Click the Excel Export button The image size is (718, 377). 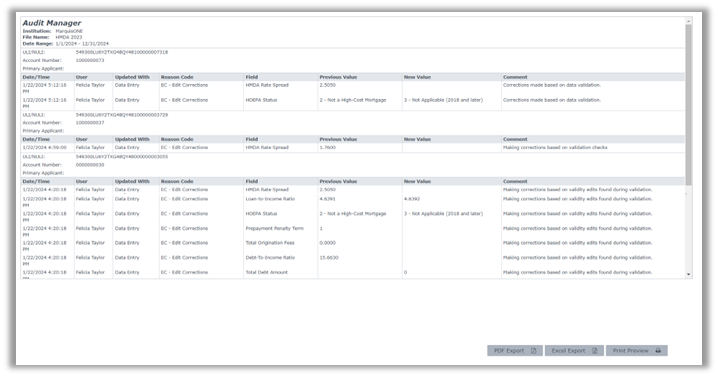574,350
